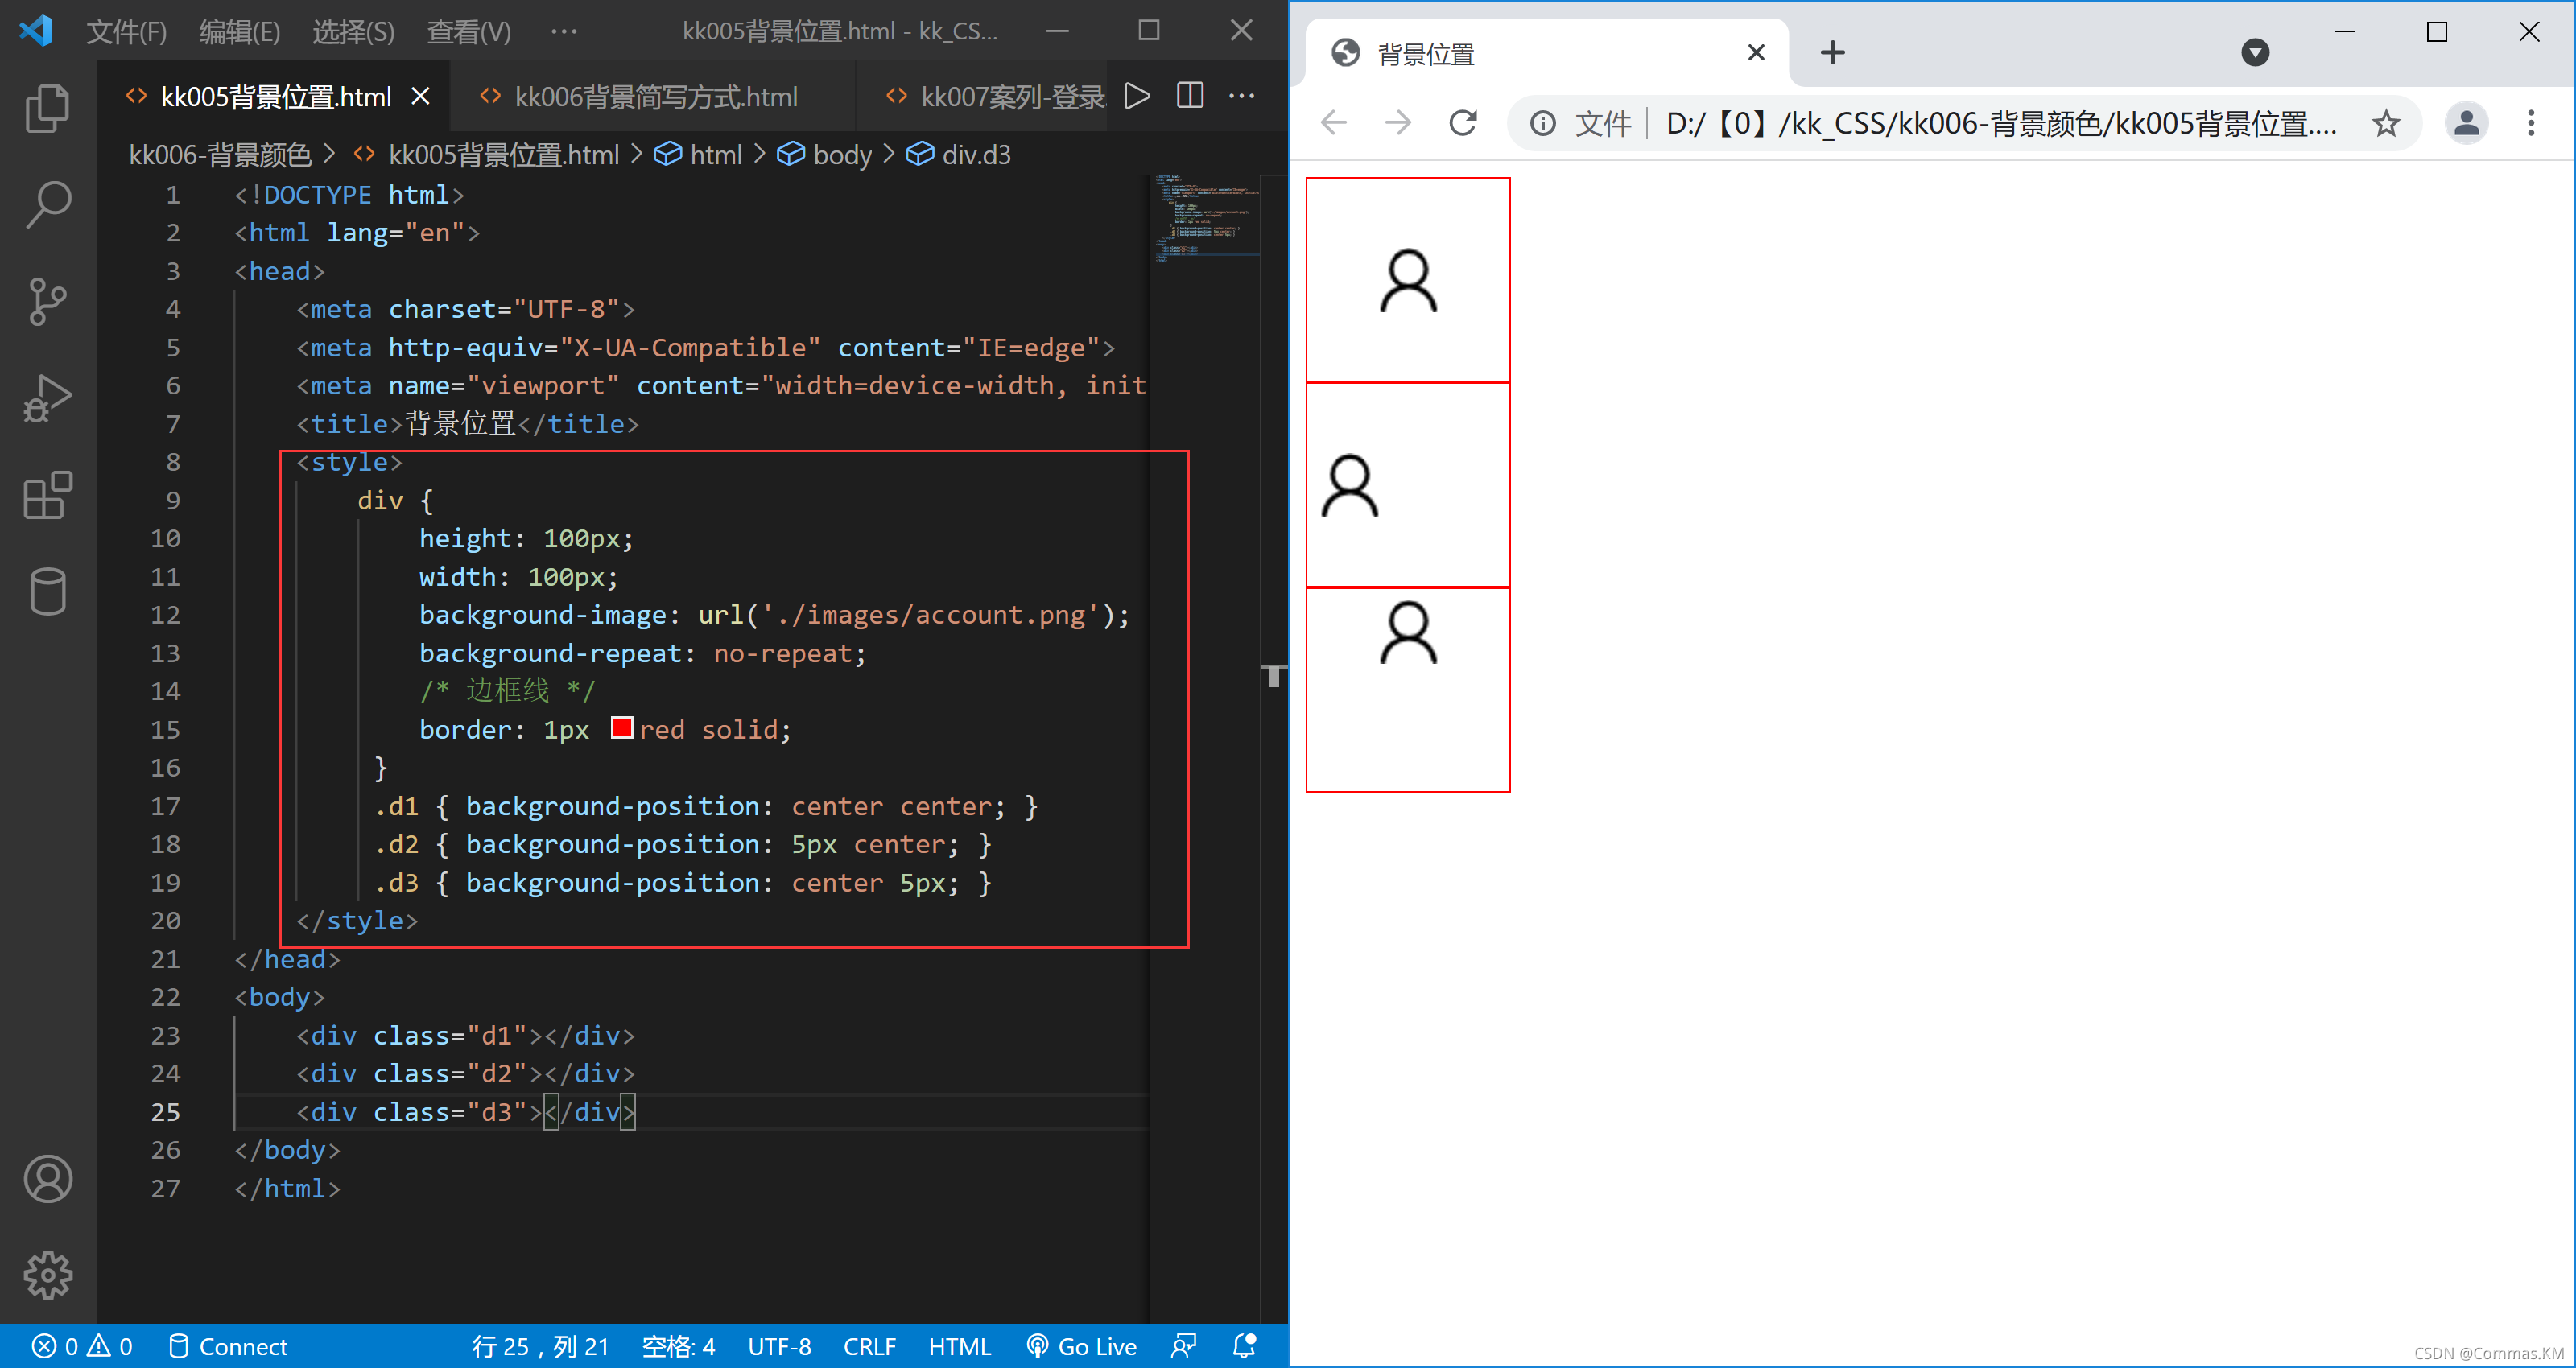
Task: Change end of line sequence CRLF
Action: tap(869, 1347)
